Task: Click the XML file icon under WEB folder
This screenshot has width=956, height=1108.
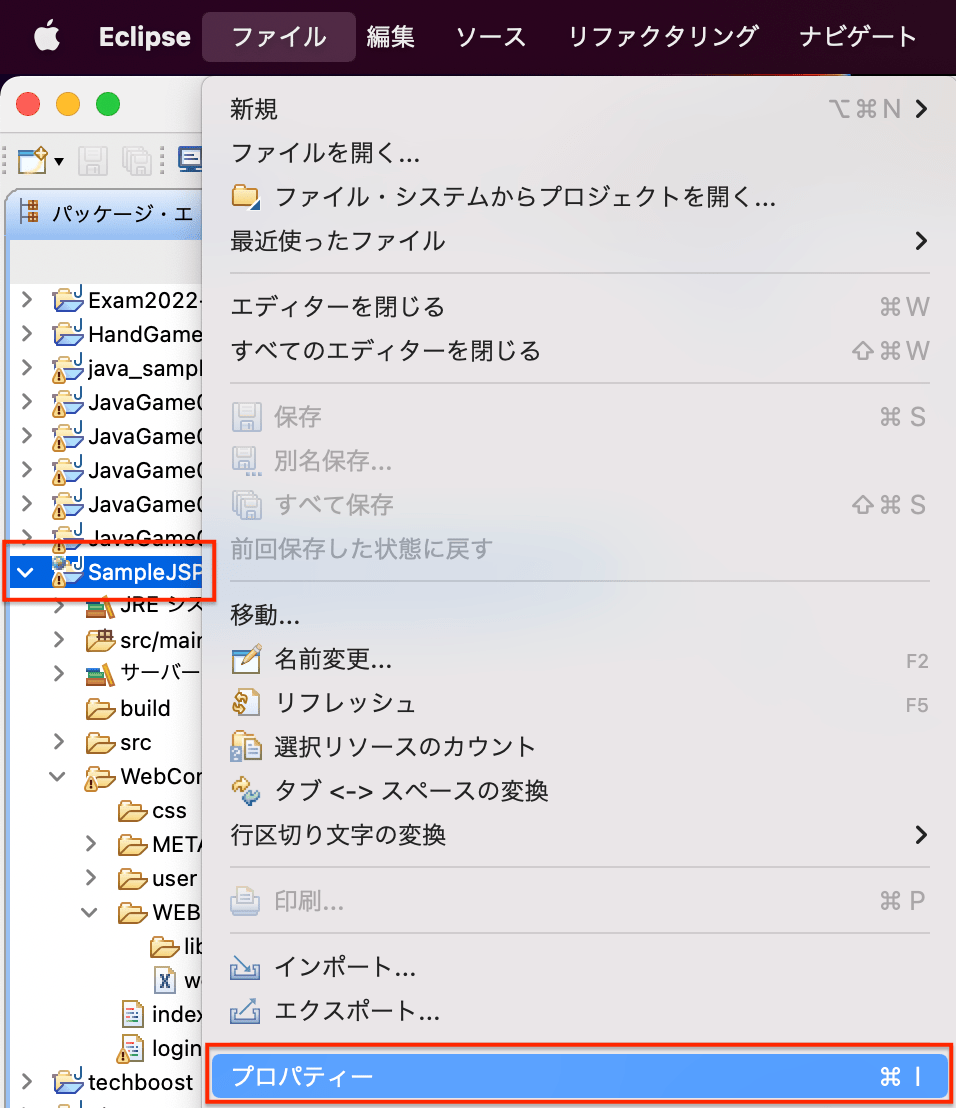Action: tap(165, 980)
